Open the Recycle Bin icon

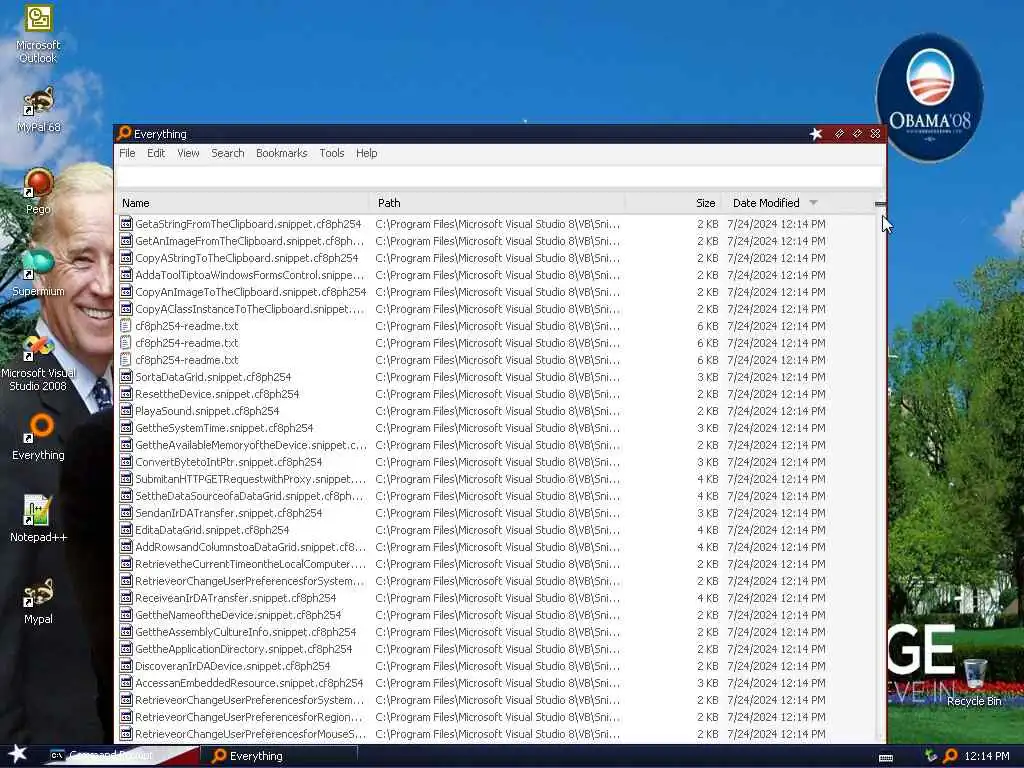coord(974,683)
